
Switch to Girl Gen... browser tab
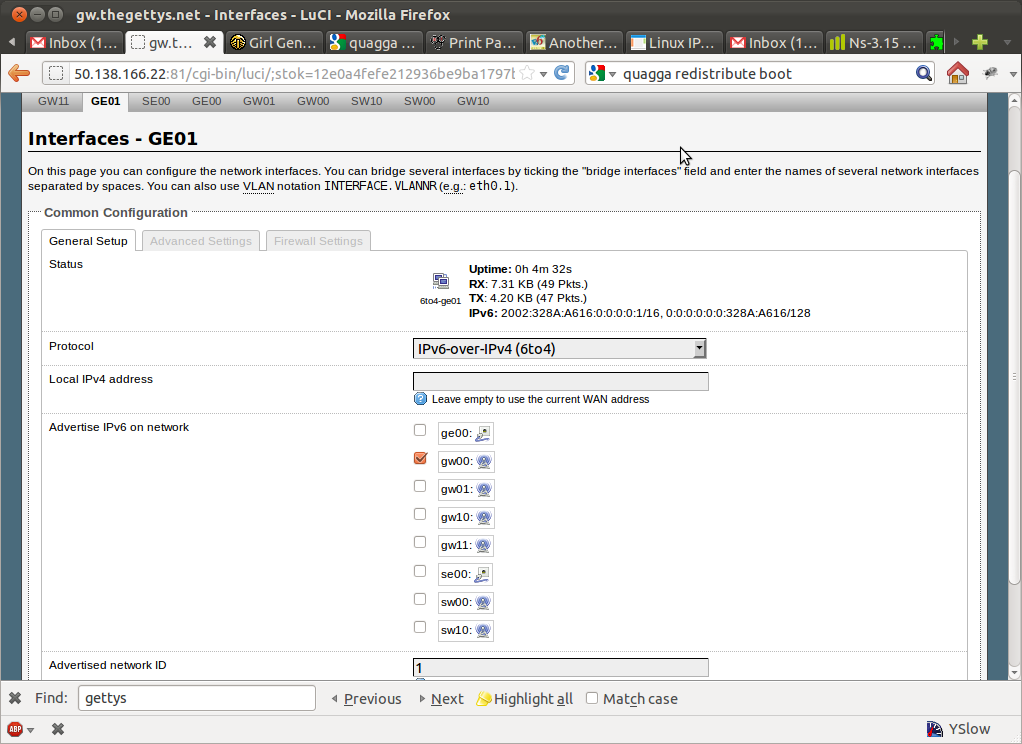pyautogui.click(x=274, y=43)
